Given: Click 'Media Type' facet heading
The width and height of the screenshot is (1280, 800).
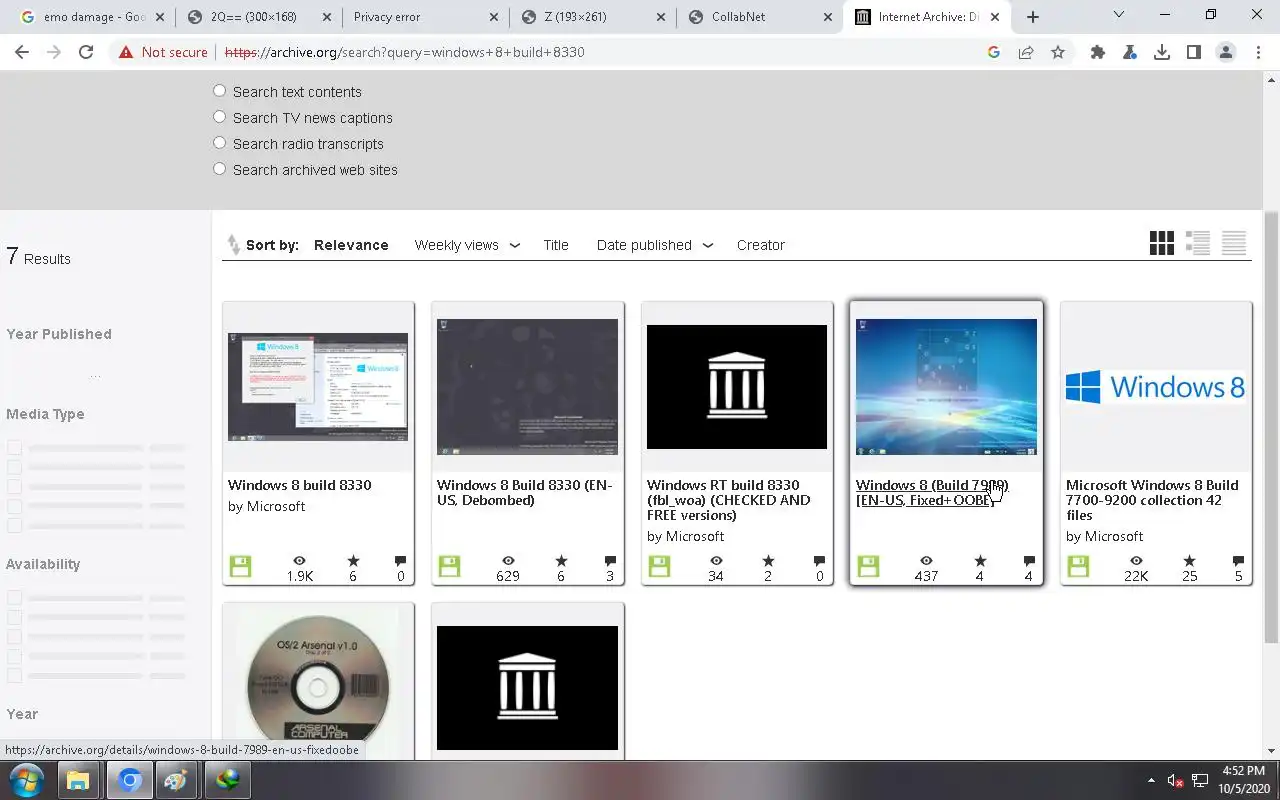Looking at the screenshot, I should [x=45, y=414].
